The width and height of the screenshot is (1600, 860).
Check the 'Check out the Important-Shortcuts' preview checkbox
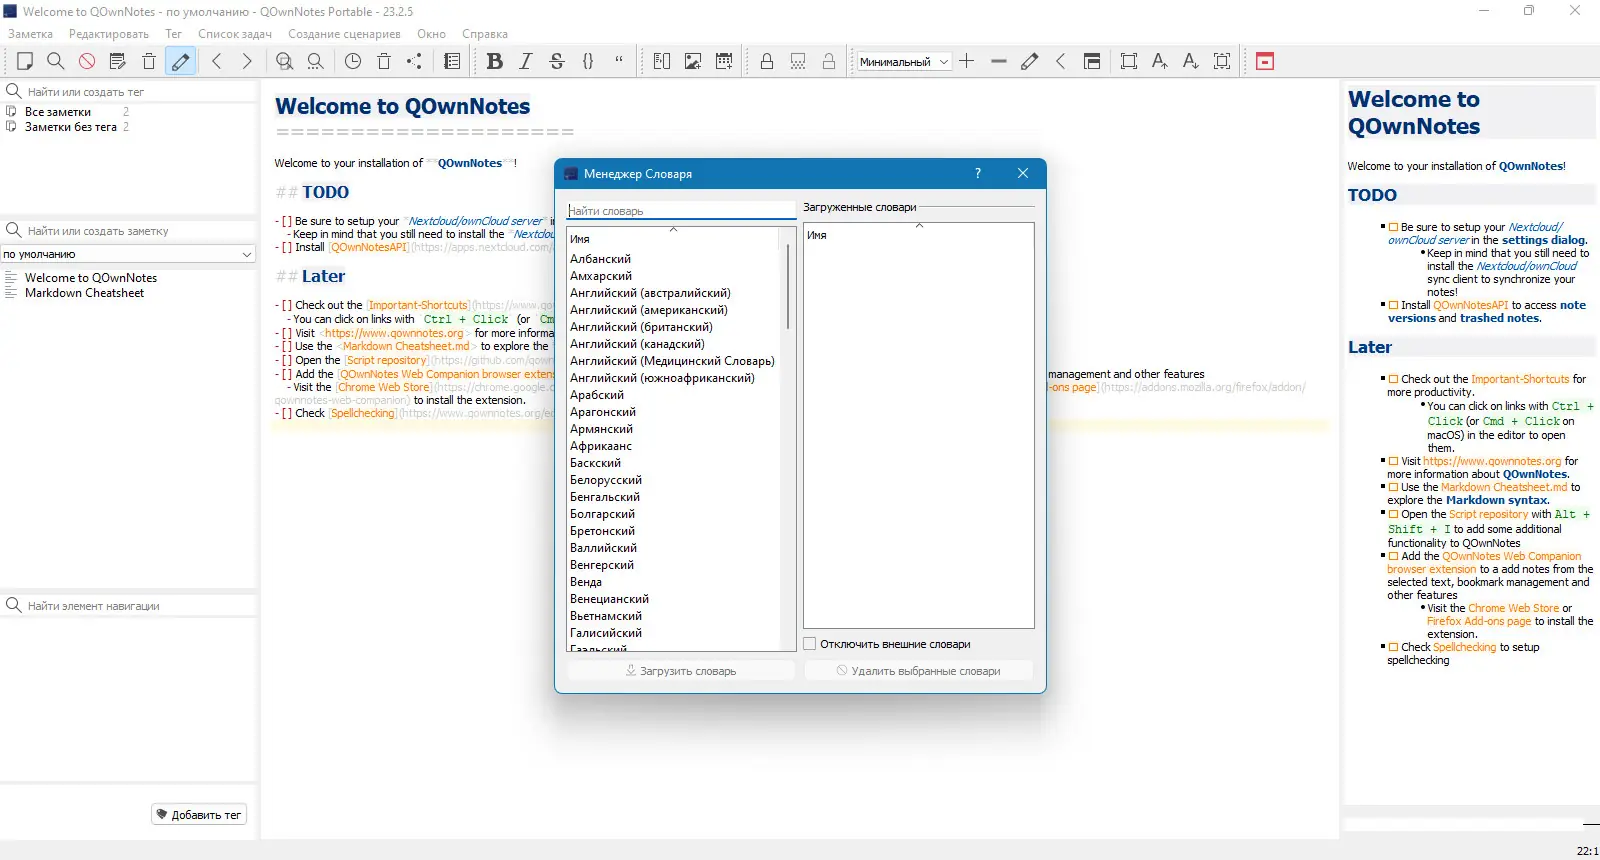coord(1393,379)
